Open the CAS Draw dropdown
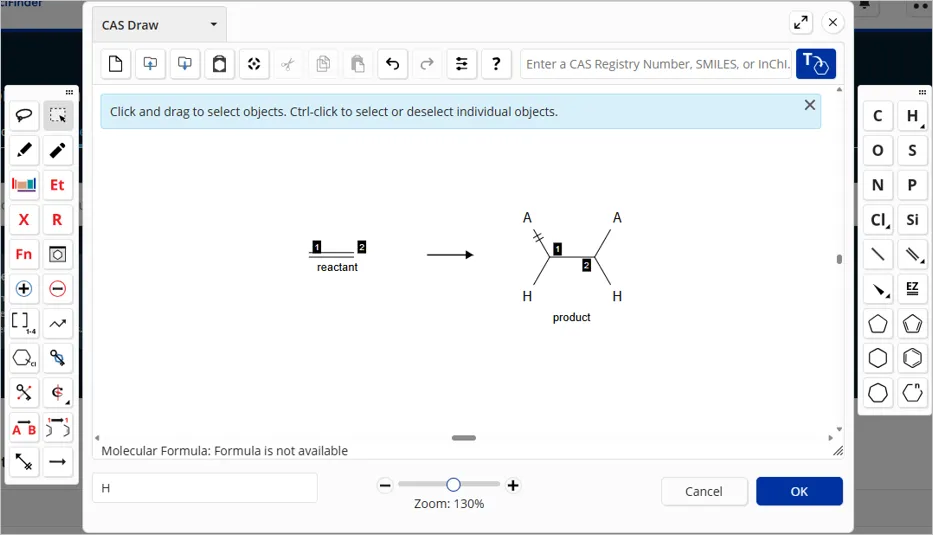The image size is (933, 535). [x=160, y=25]
